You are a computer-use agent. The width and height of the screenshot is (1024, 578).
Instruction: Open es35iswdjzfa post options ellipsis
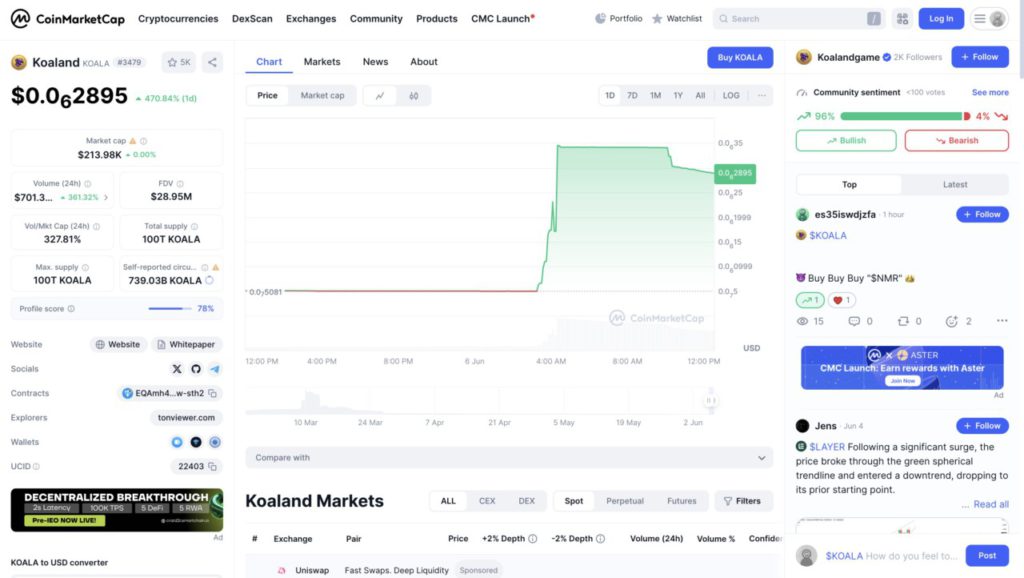tap(1002, 321)
